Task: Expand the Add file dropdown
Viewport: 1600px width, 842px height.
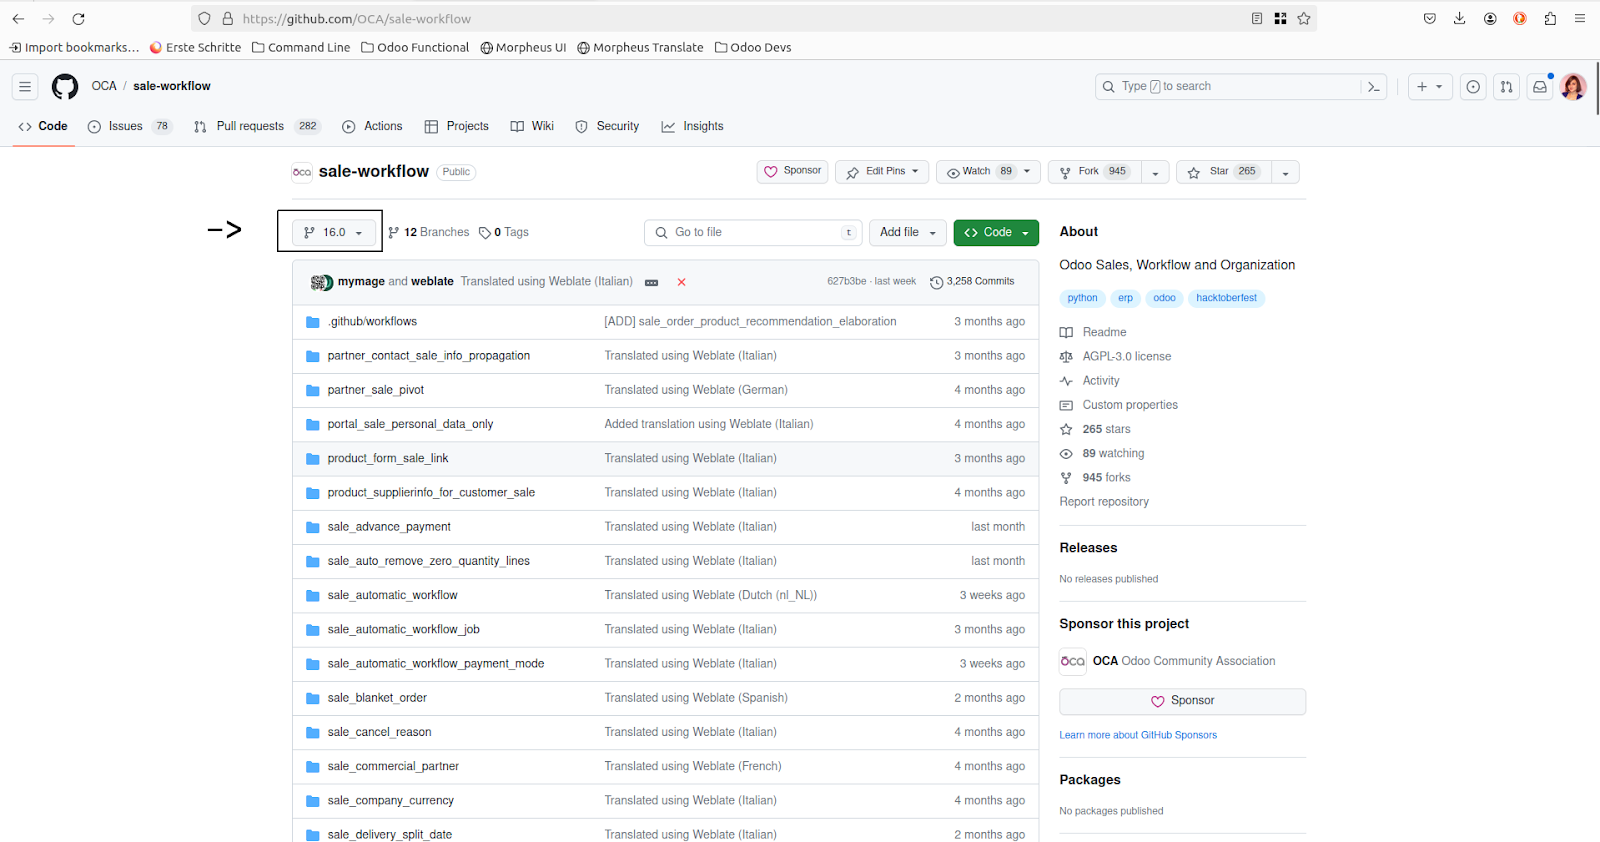Action: pyautogui.click(x=907, y=232)
